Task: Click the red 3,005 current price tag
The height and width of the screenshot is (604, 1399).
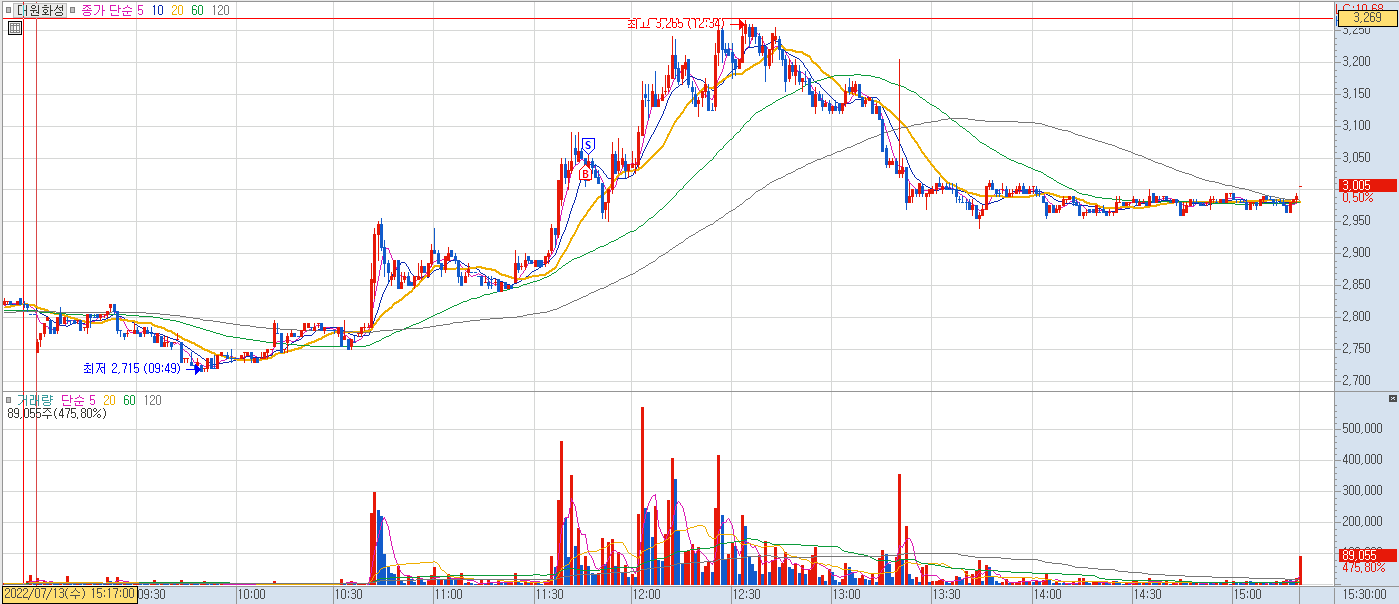Action: pos(1366,185)
